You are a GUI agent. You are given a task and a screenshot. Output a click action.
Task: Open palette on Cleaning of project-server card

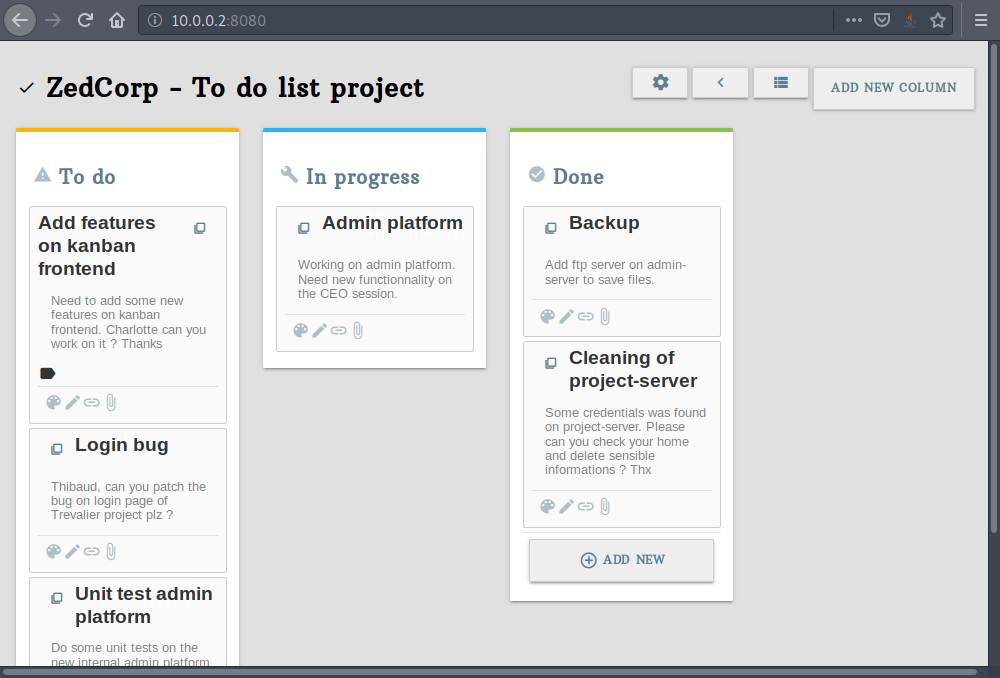547,506
